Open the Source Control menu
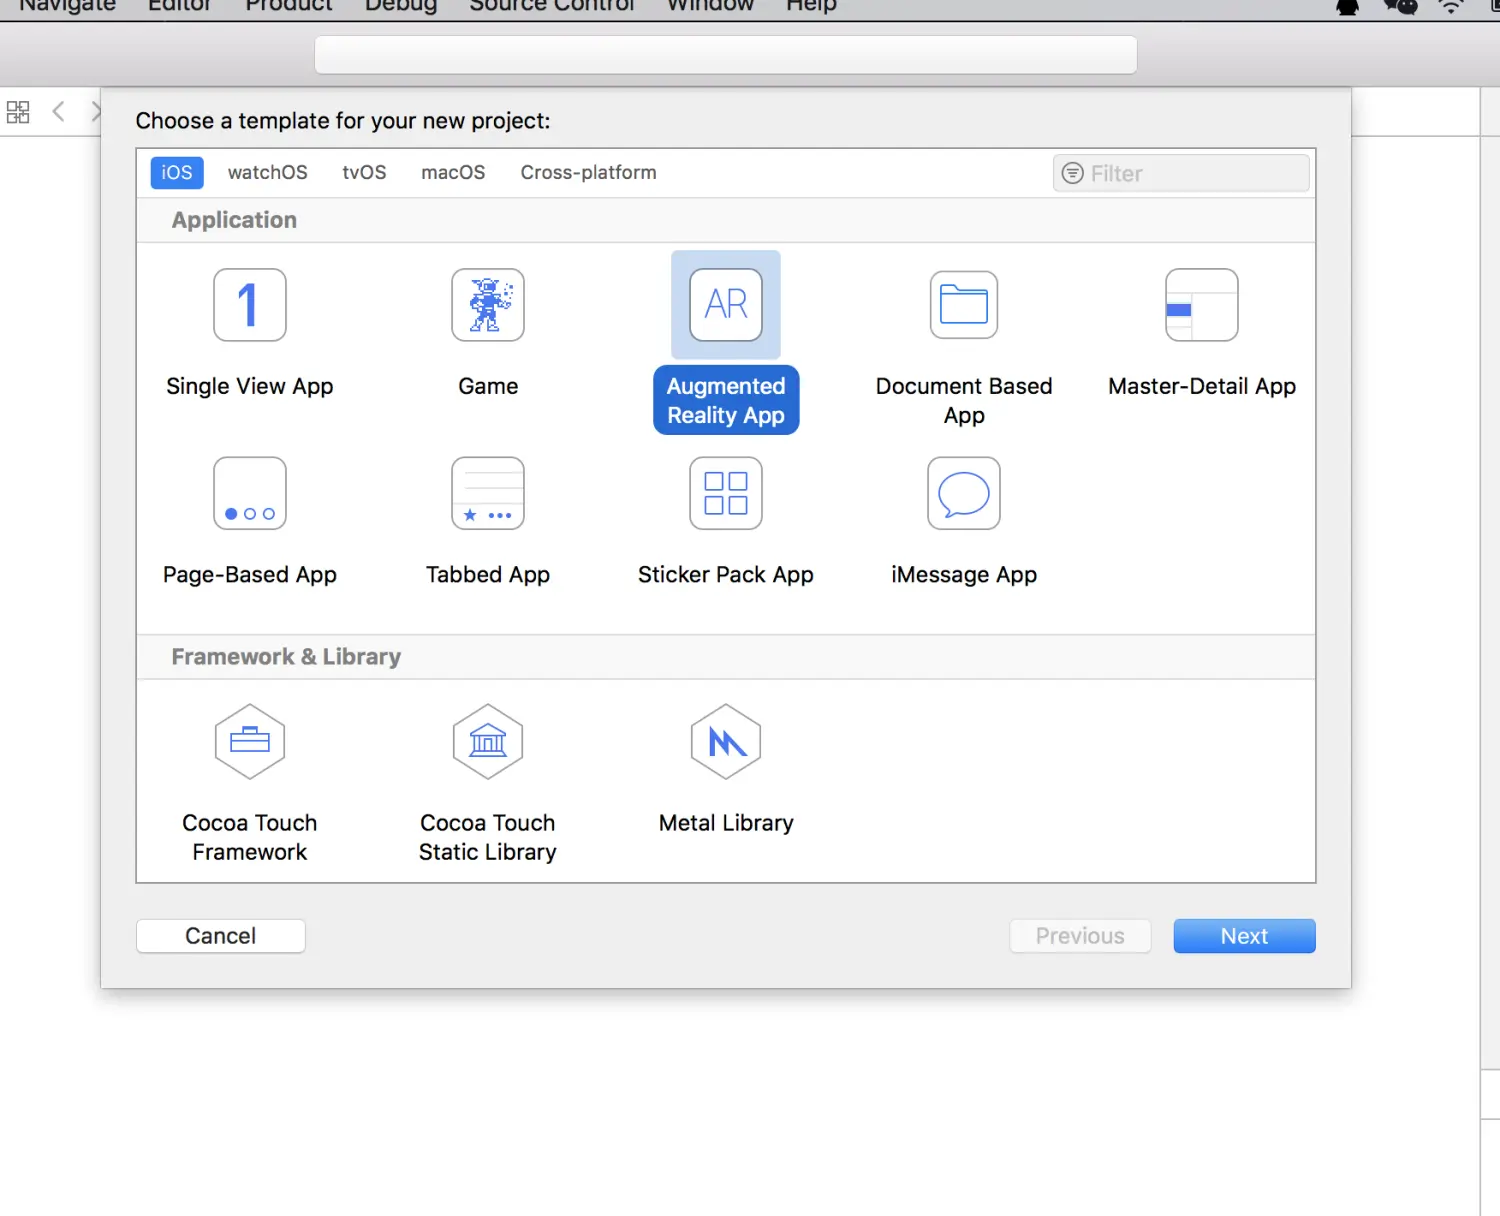The image size is (1500, 1216). click(x=552, y=6)
